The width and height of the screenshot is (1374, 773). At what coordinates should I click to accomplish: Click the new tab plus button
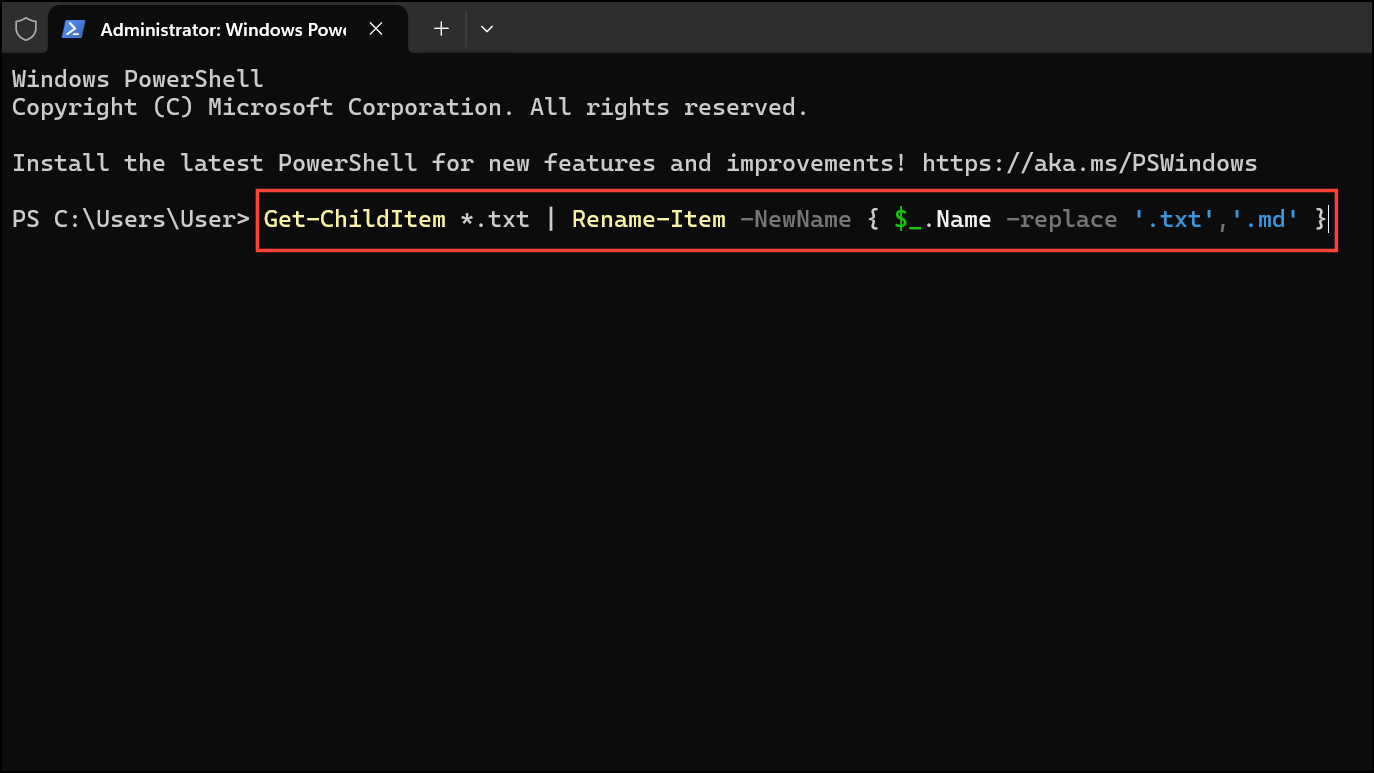point(440,29)
